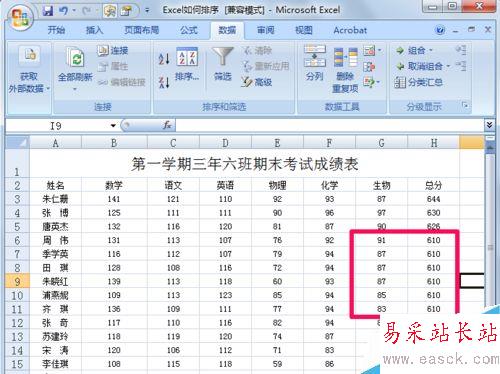Open 高级 advanced filter
The height and width of the screenshot is (374, 500).
coord(257,82)
